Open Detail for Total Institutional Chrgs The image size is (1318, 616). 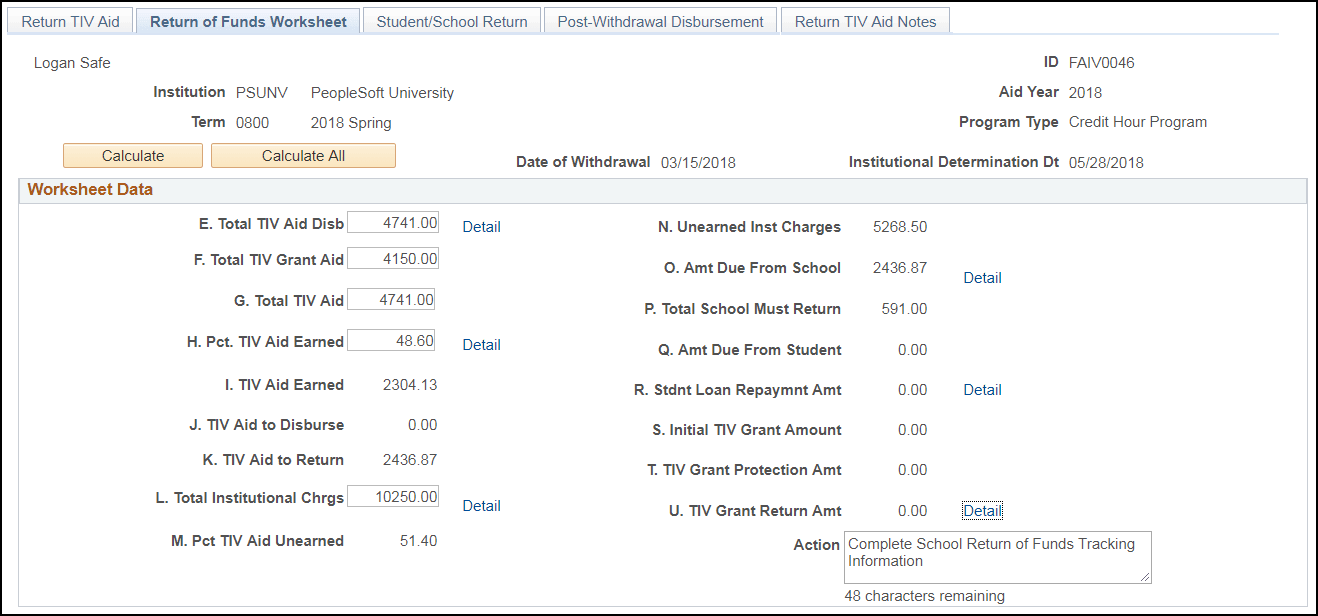click(481, 505)
